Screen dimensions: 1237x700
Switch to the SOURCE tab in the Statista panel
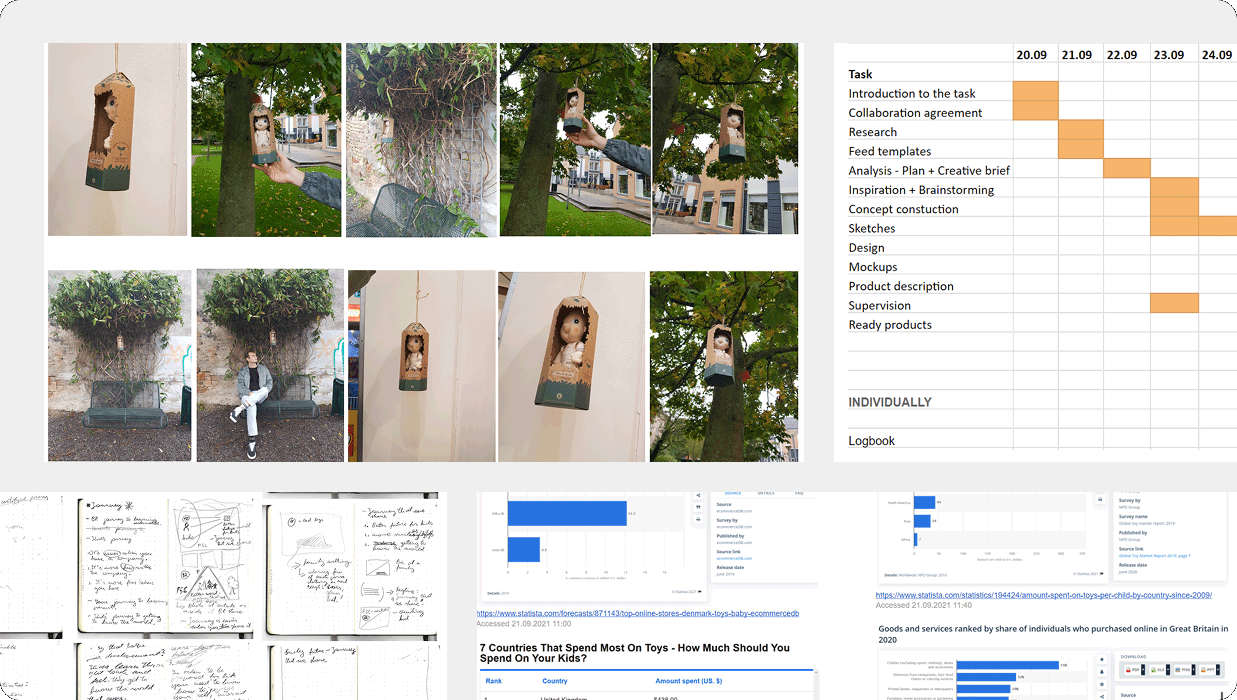[x=733, y=493]
